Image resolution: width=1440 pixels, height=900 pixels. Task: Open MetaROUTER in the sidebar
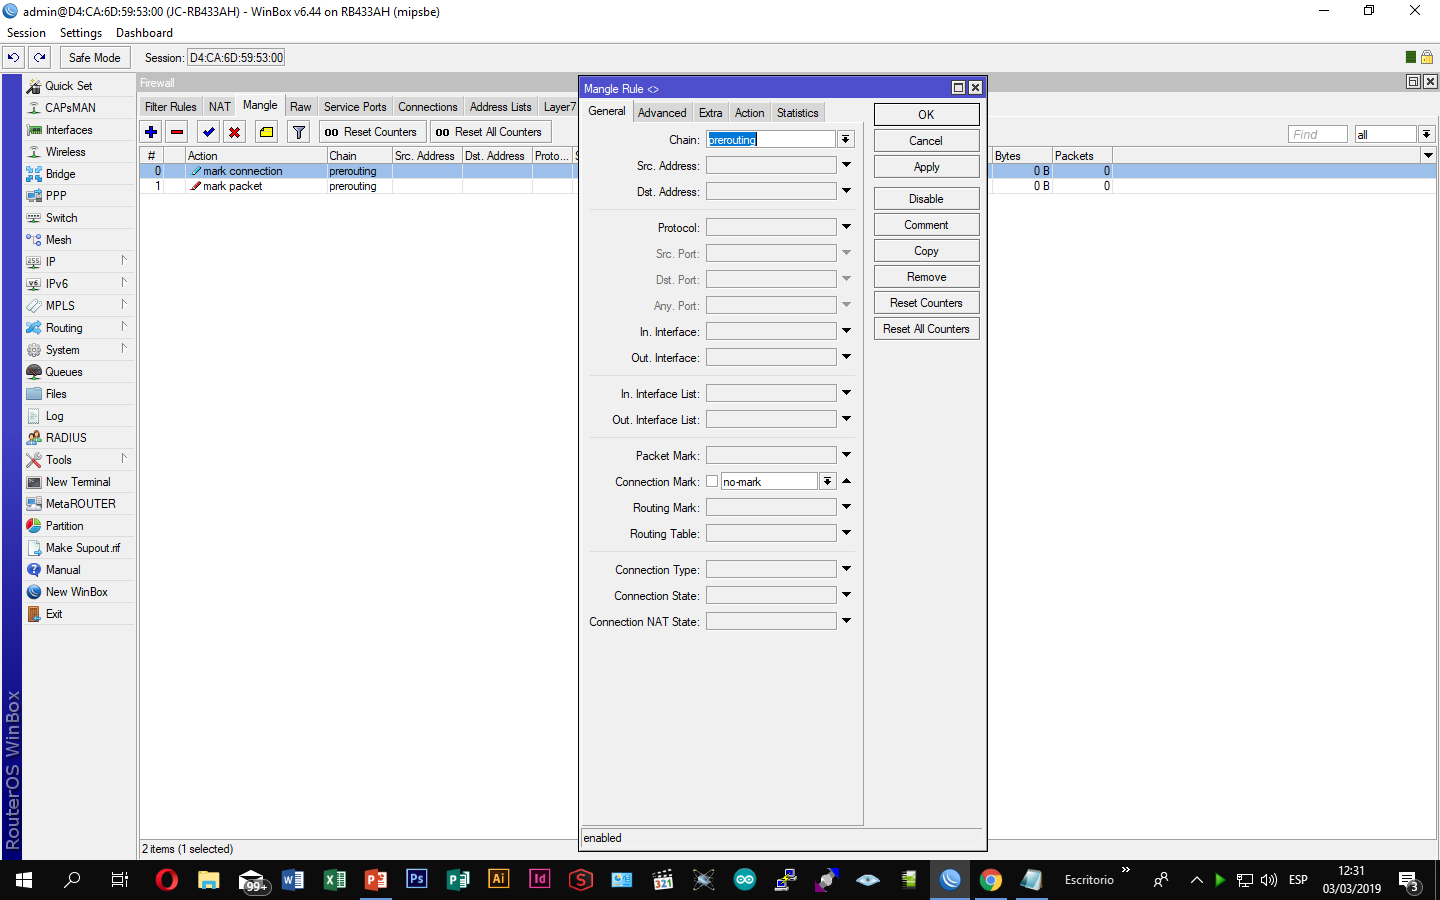coord(79,504)
